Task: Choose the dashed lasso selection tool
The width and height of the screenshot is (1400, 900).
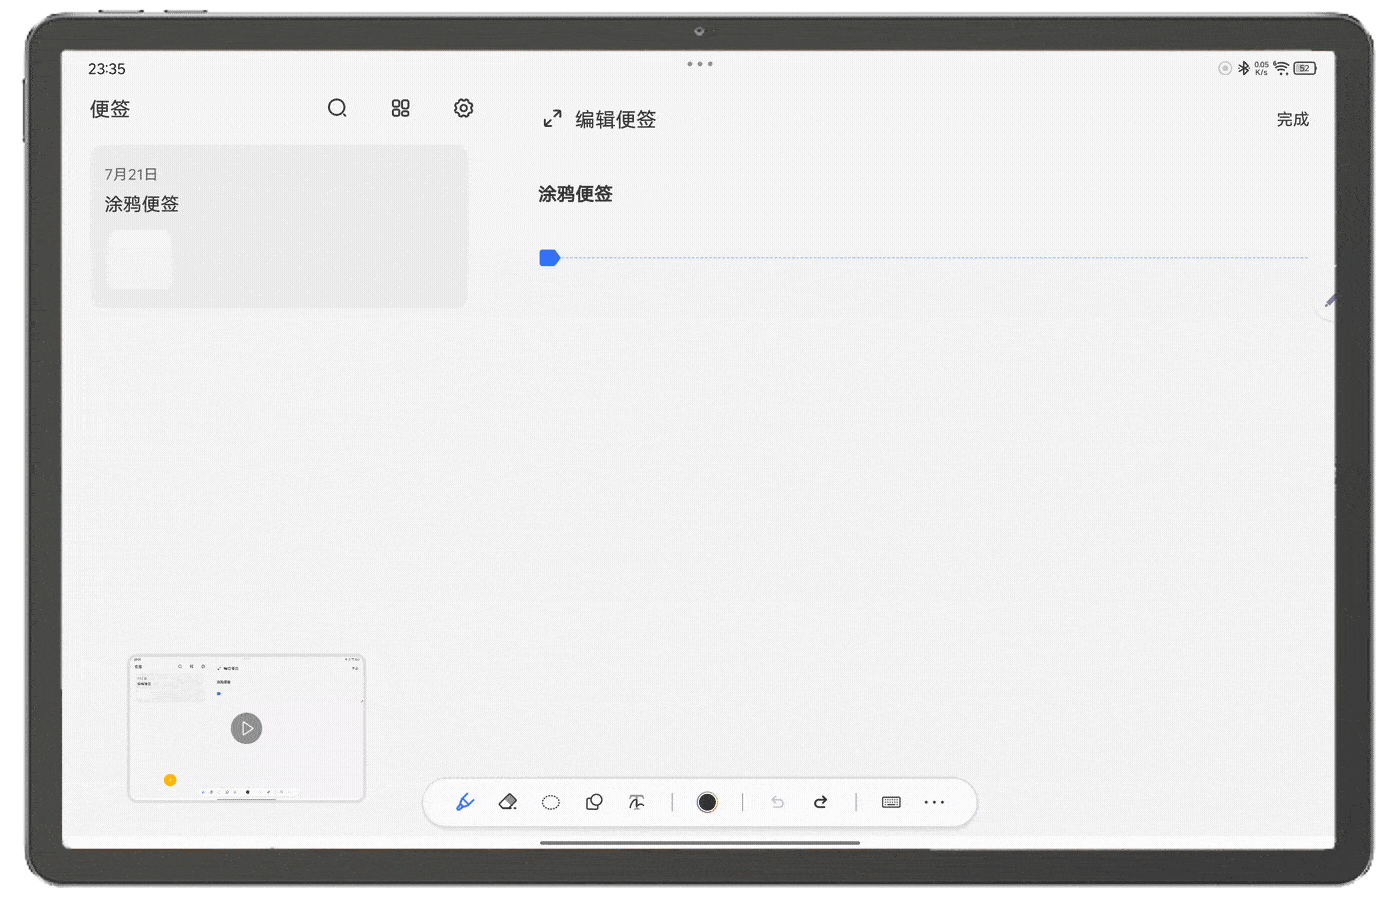Action: click(x=551, y=802)
